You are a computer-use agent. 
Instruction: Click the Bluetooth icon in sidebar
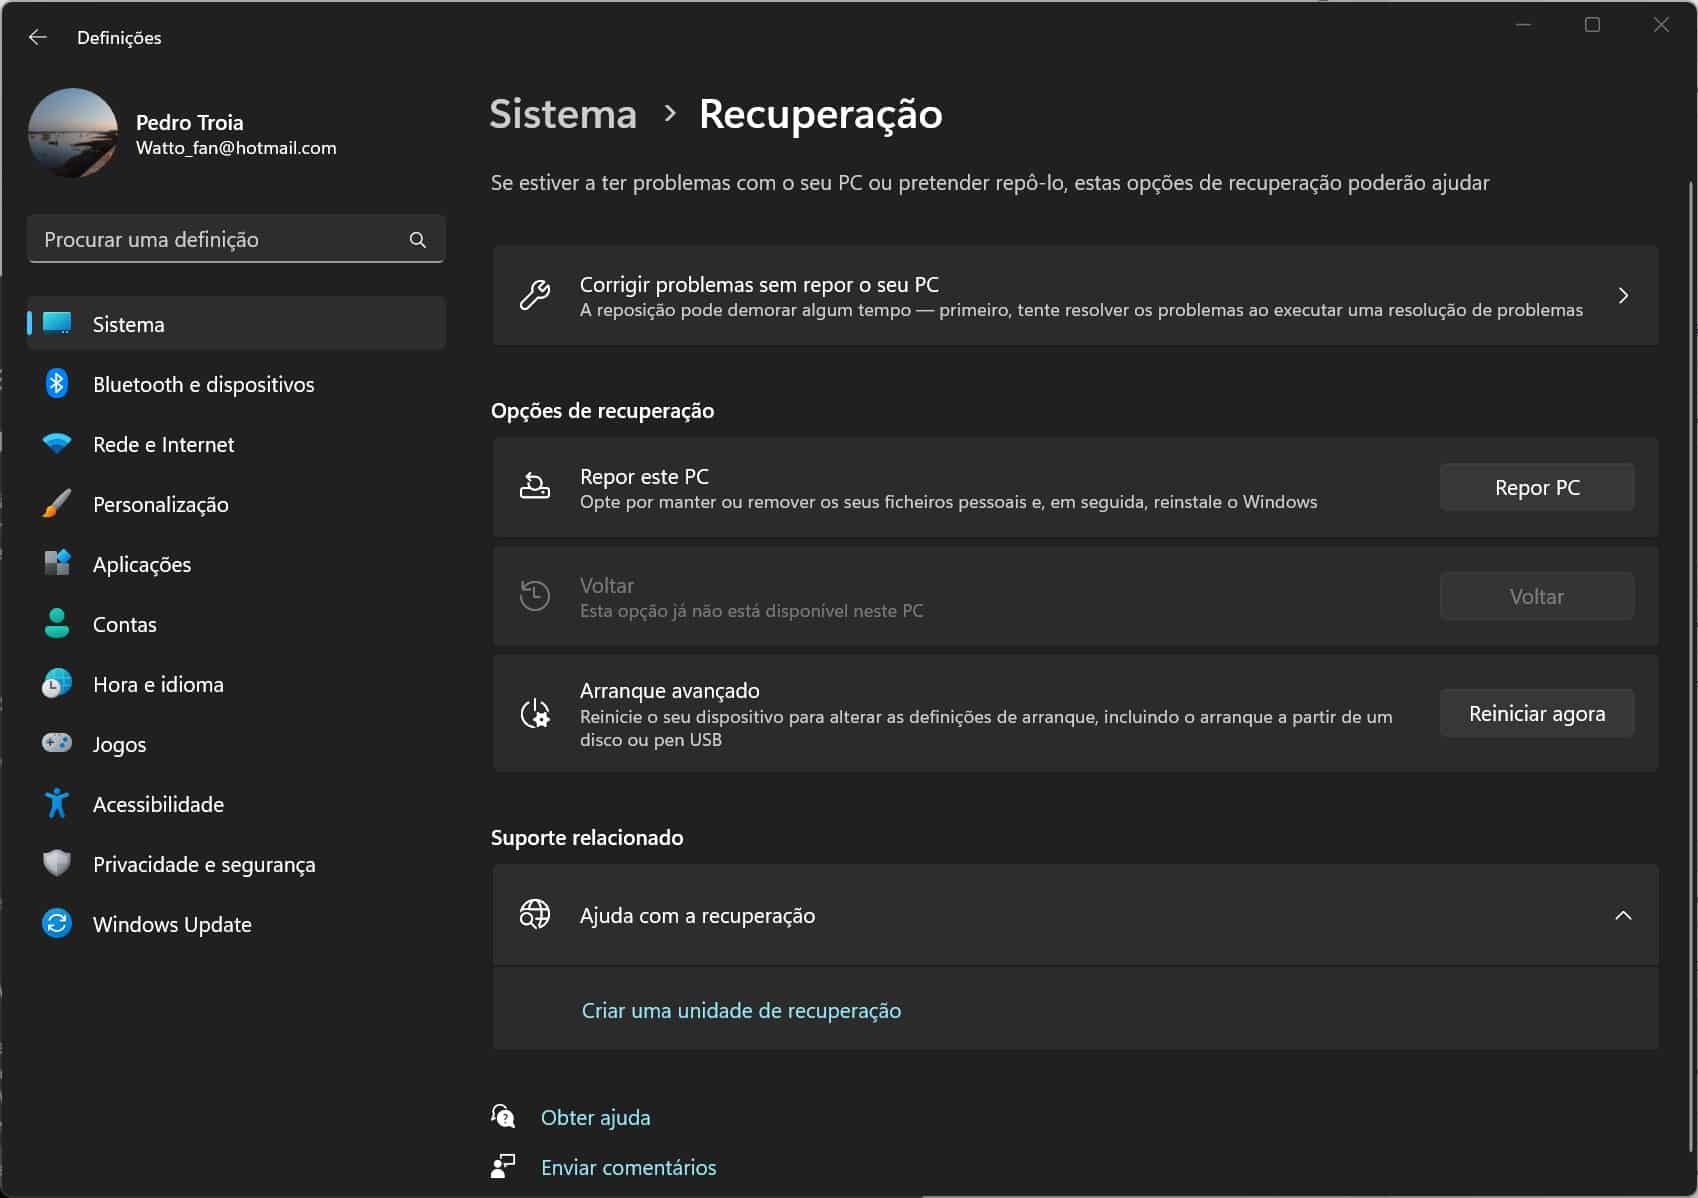[57, 384]
